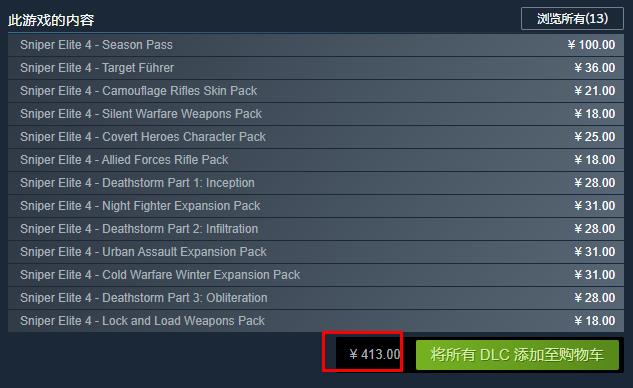Click the 此游戏的内容 section heading
633x388 pixels.
tap(51, 20)
